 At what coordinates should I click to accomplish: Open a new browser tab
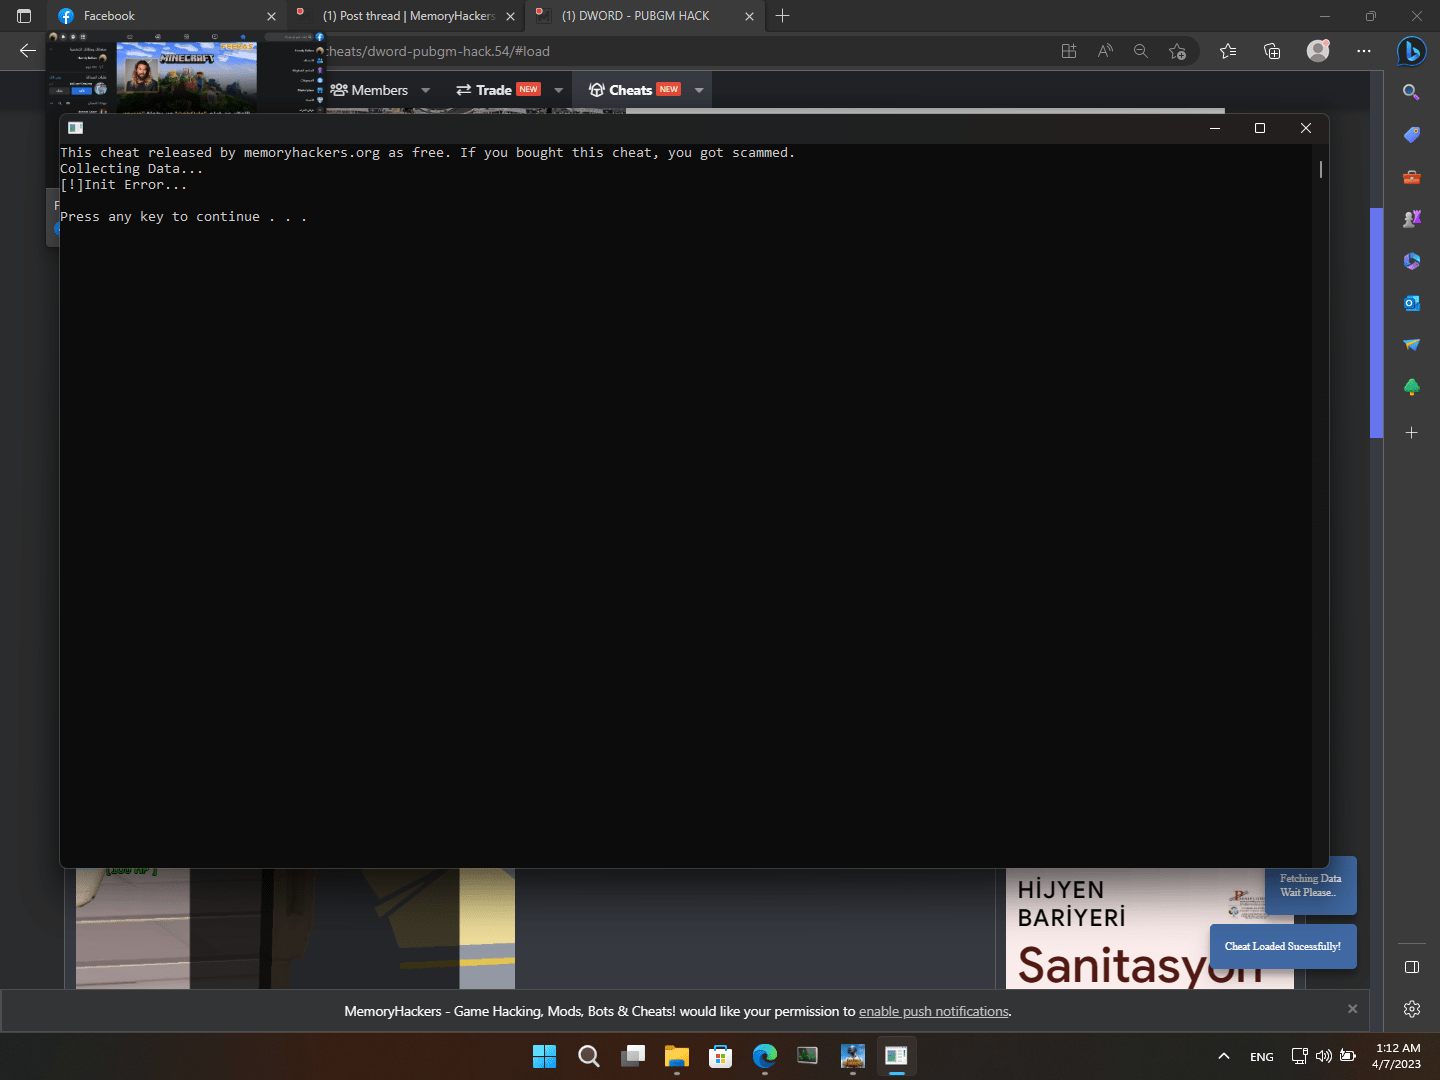point(783,16)
